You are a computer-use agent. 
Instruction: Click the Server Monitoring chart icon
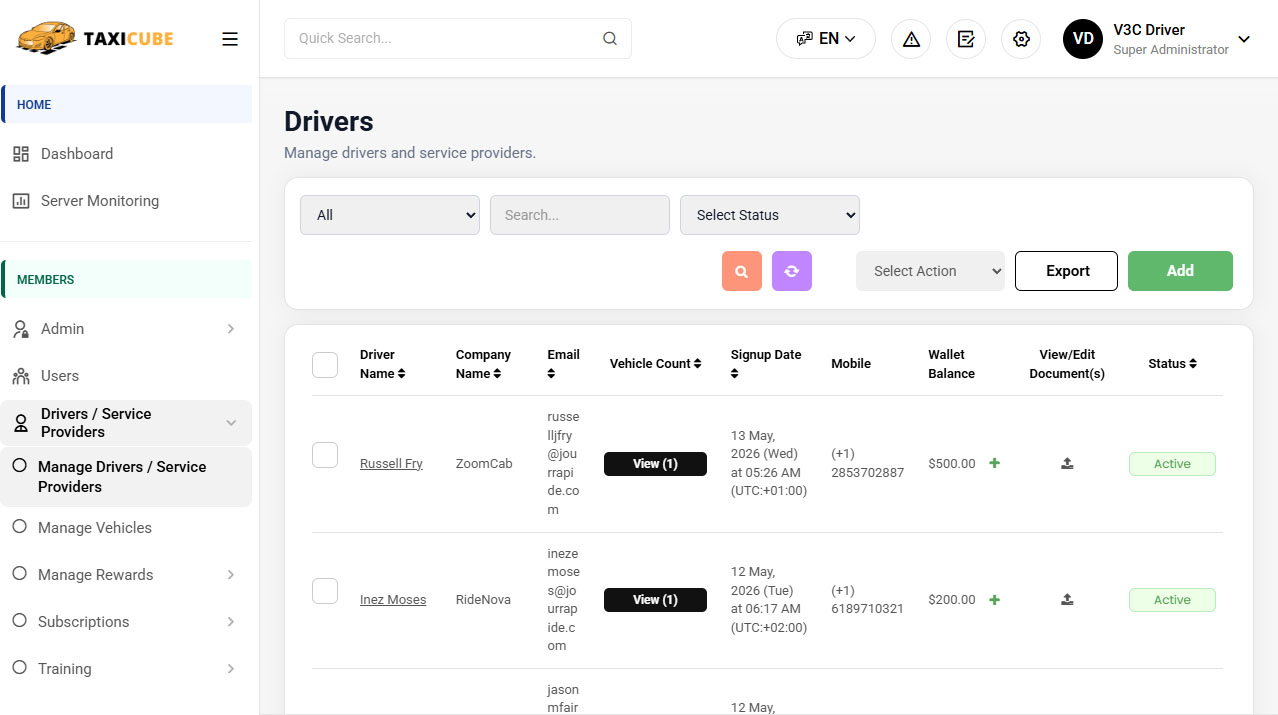coord(21,201)
